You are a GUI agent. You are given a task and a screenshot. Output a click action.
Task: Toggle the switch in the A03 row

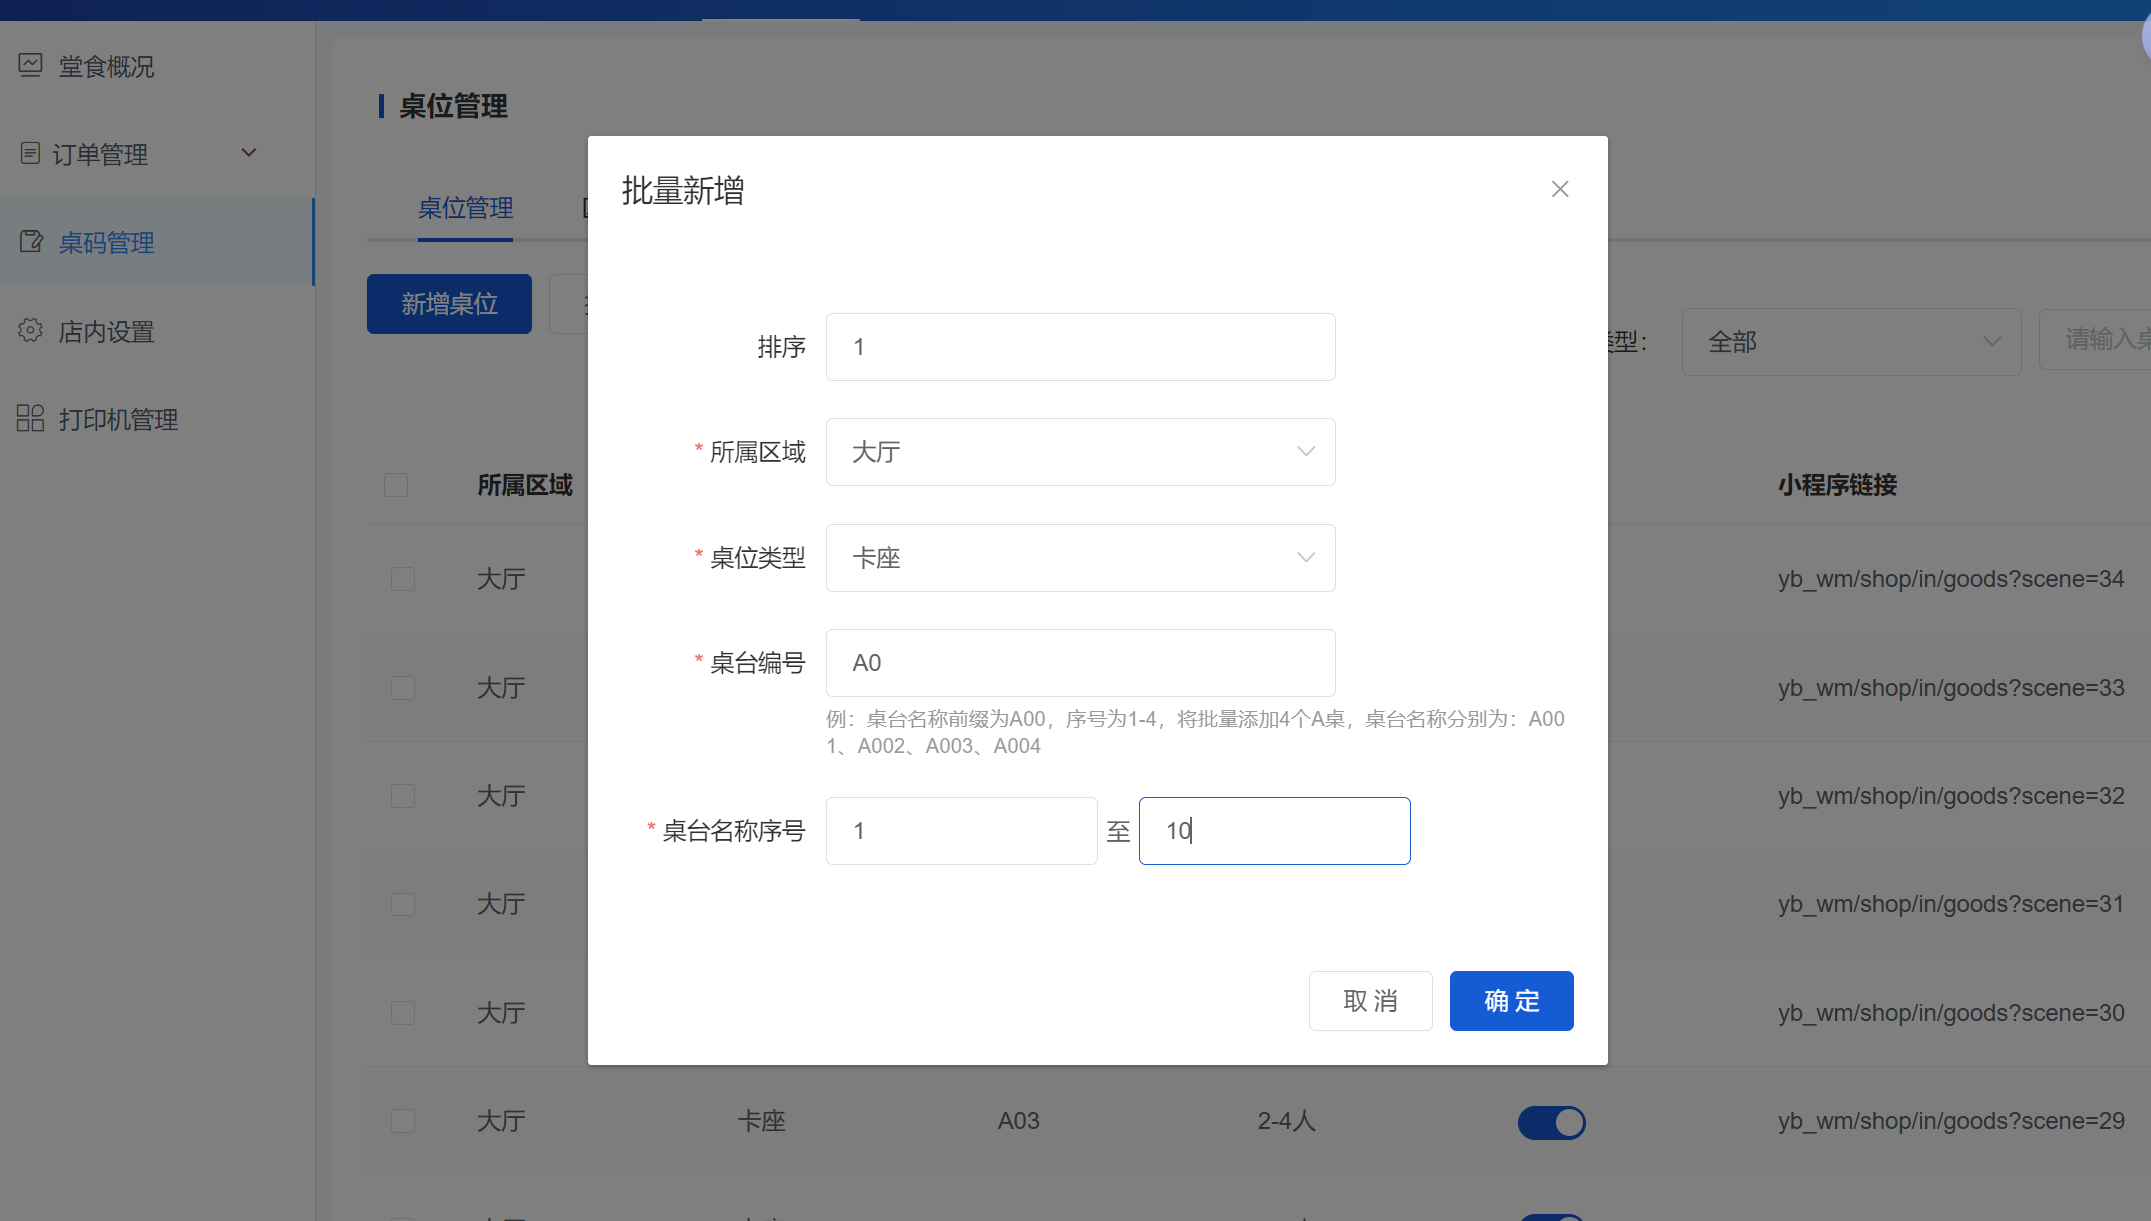(1551, 1122)
